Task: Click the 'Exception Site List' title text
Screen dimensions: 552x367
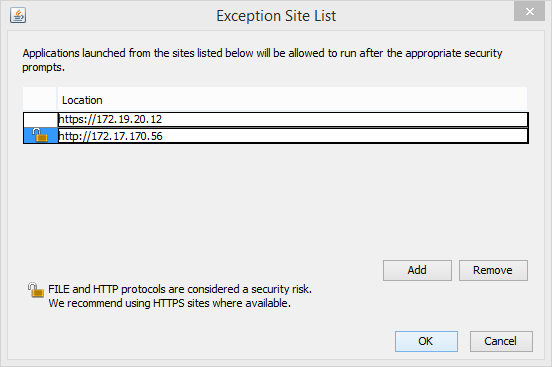Action: pyautogui.click(x=276, y=16)
